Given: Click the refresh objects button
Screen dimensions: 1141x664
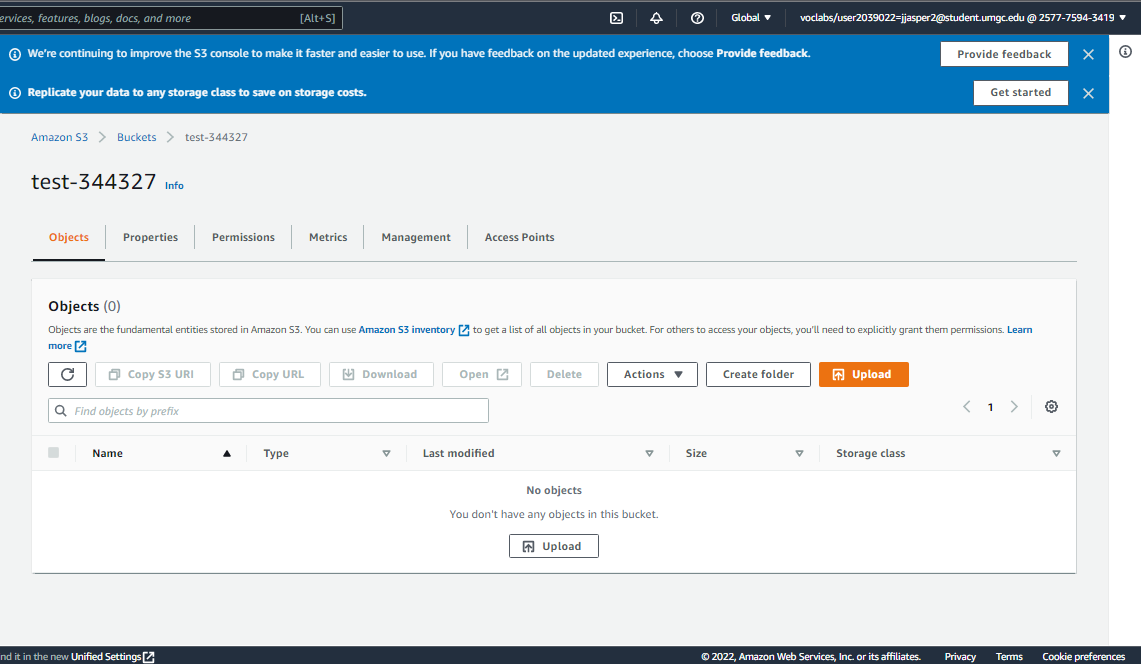Looking at the screenshot, I should [x=67, y=374].
